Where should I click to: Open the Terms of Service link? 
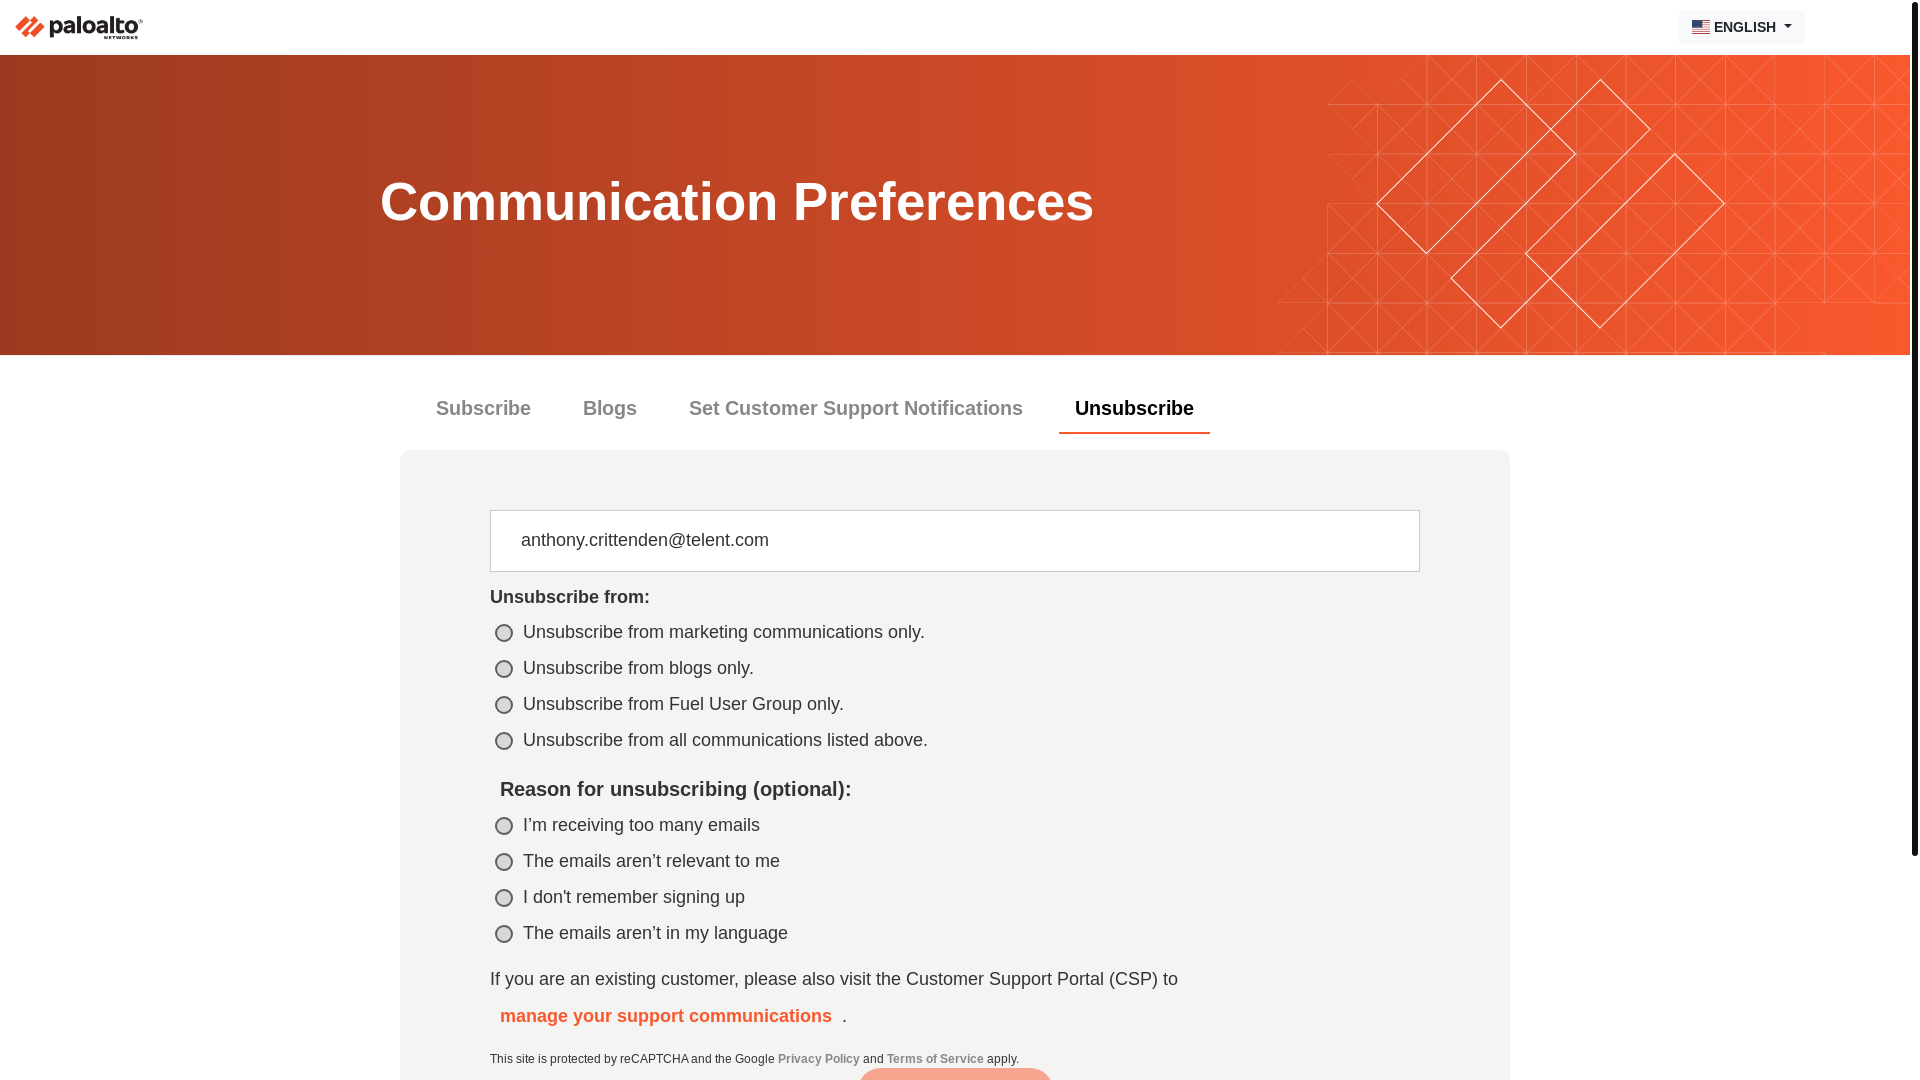[x=935, y=1059]
